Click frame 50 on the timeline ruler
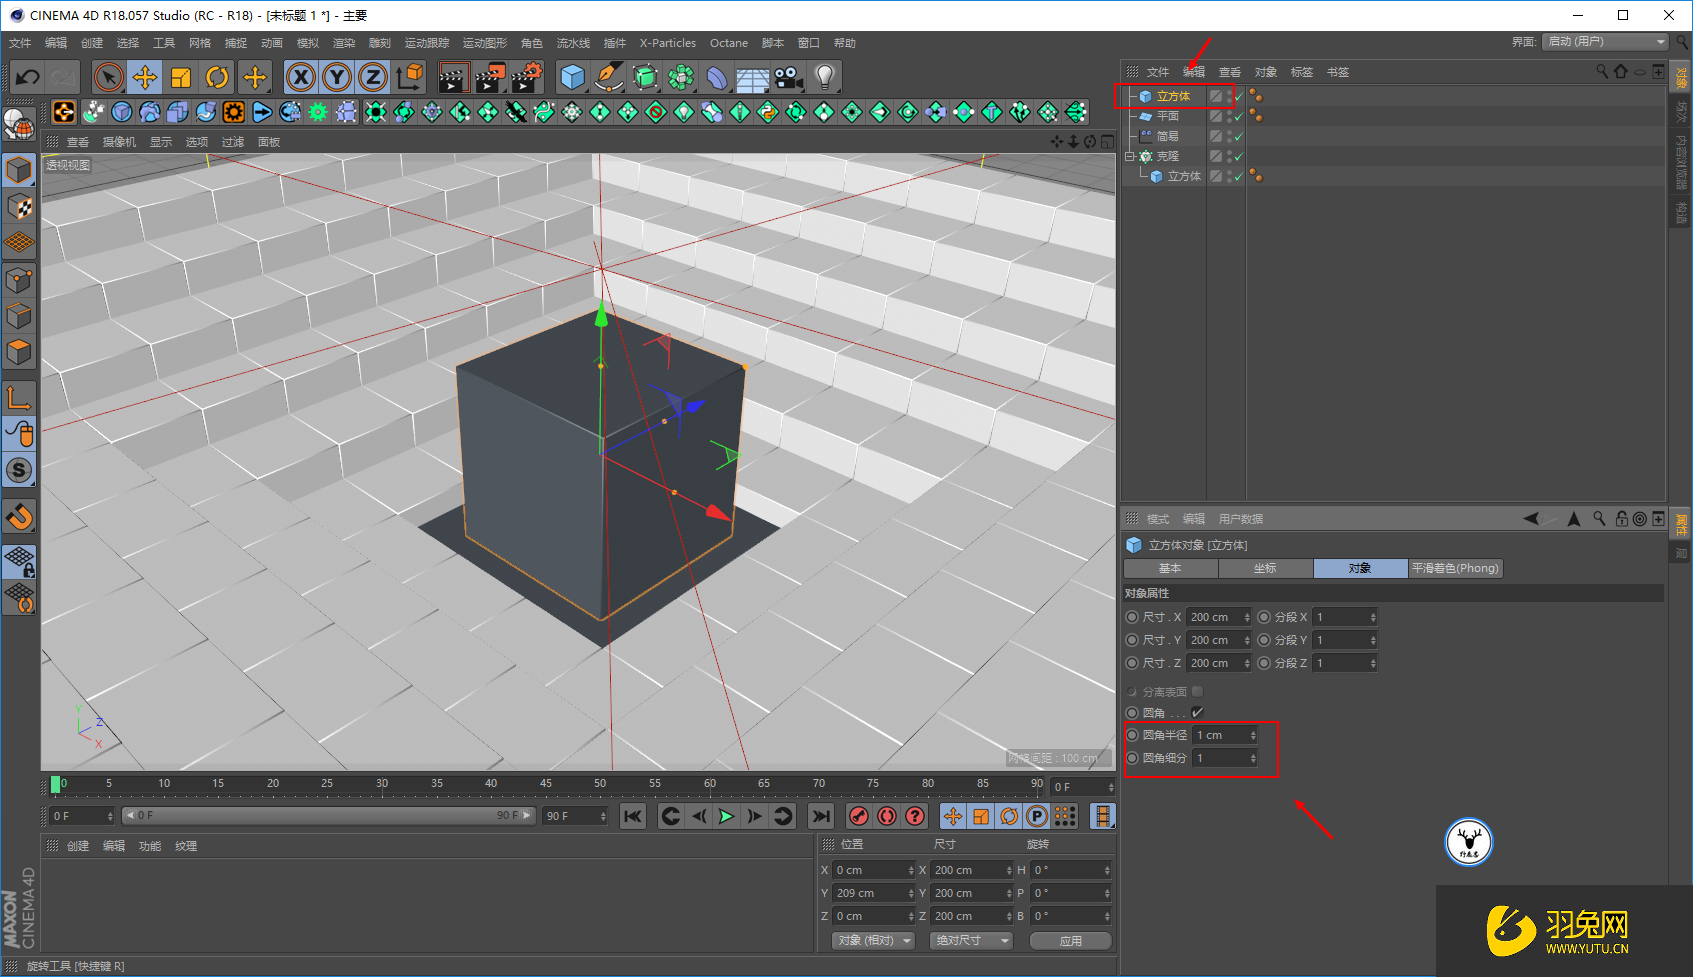The image size is (1693, 977). [600, 784]
